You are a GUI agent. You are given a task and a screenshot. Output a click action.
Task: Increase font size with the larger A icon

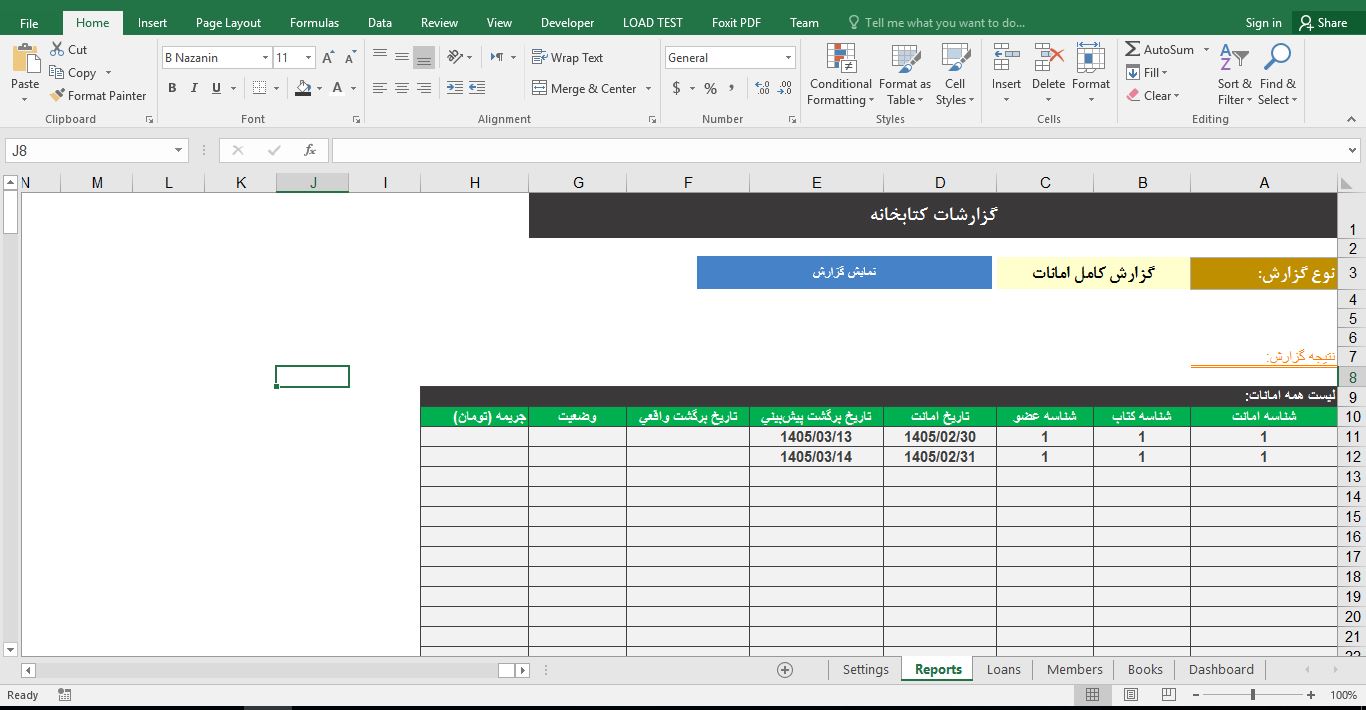pyautogui.click(x=328, y=58)
